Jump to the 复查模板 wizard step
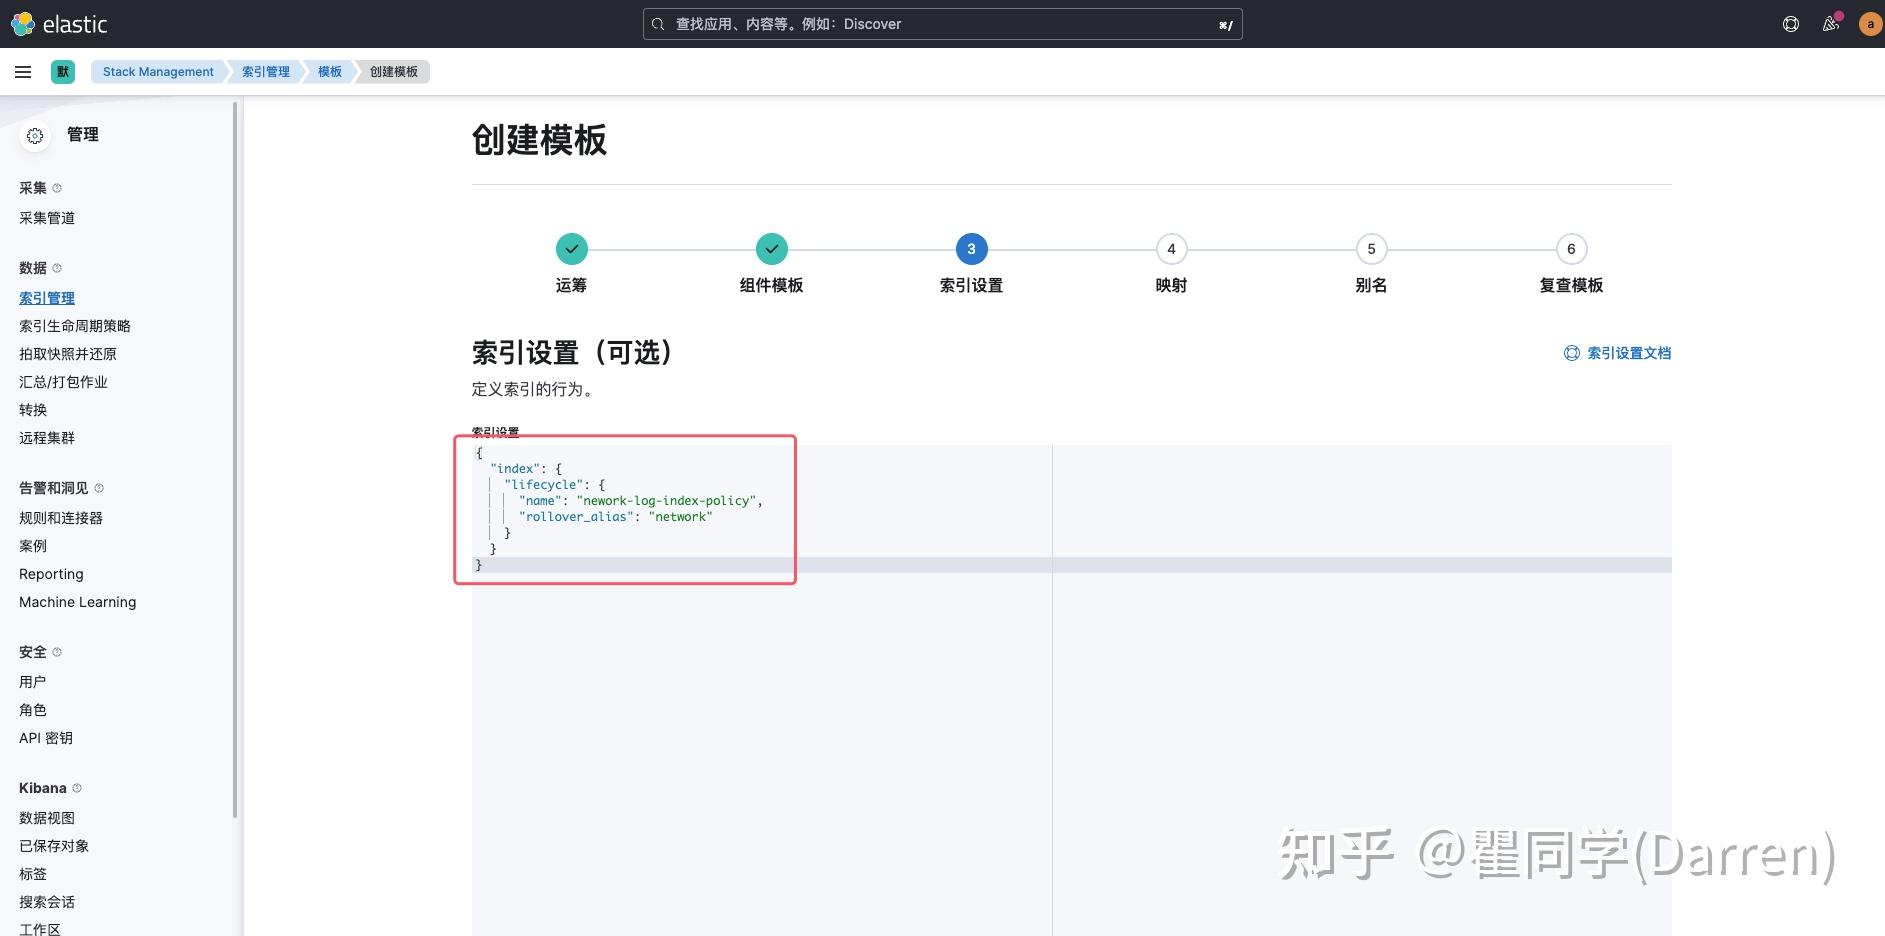The image size is (1885, 936). 1570,249
